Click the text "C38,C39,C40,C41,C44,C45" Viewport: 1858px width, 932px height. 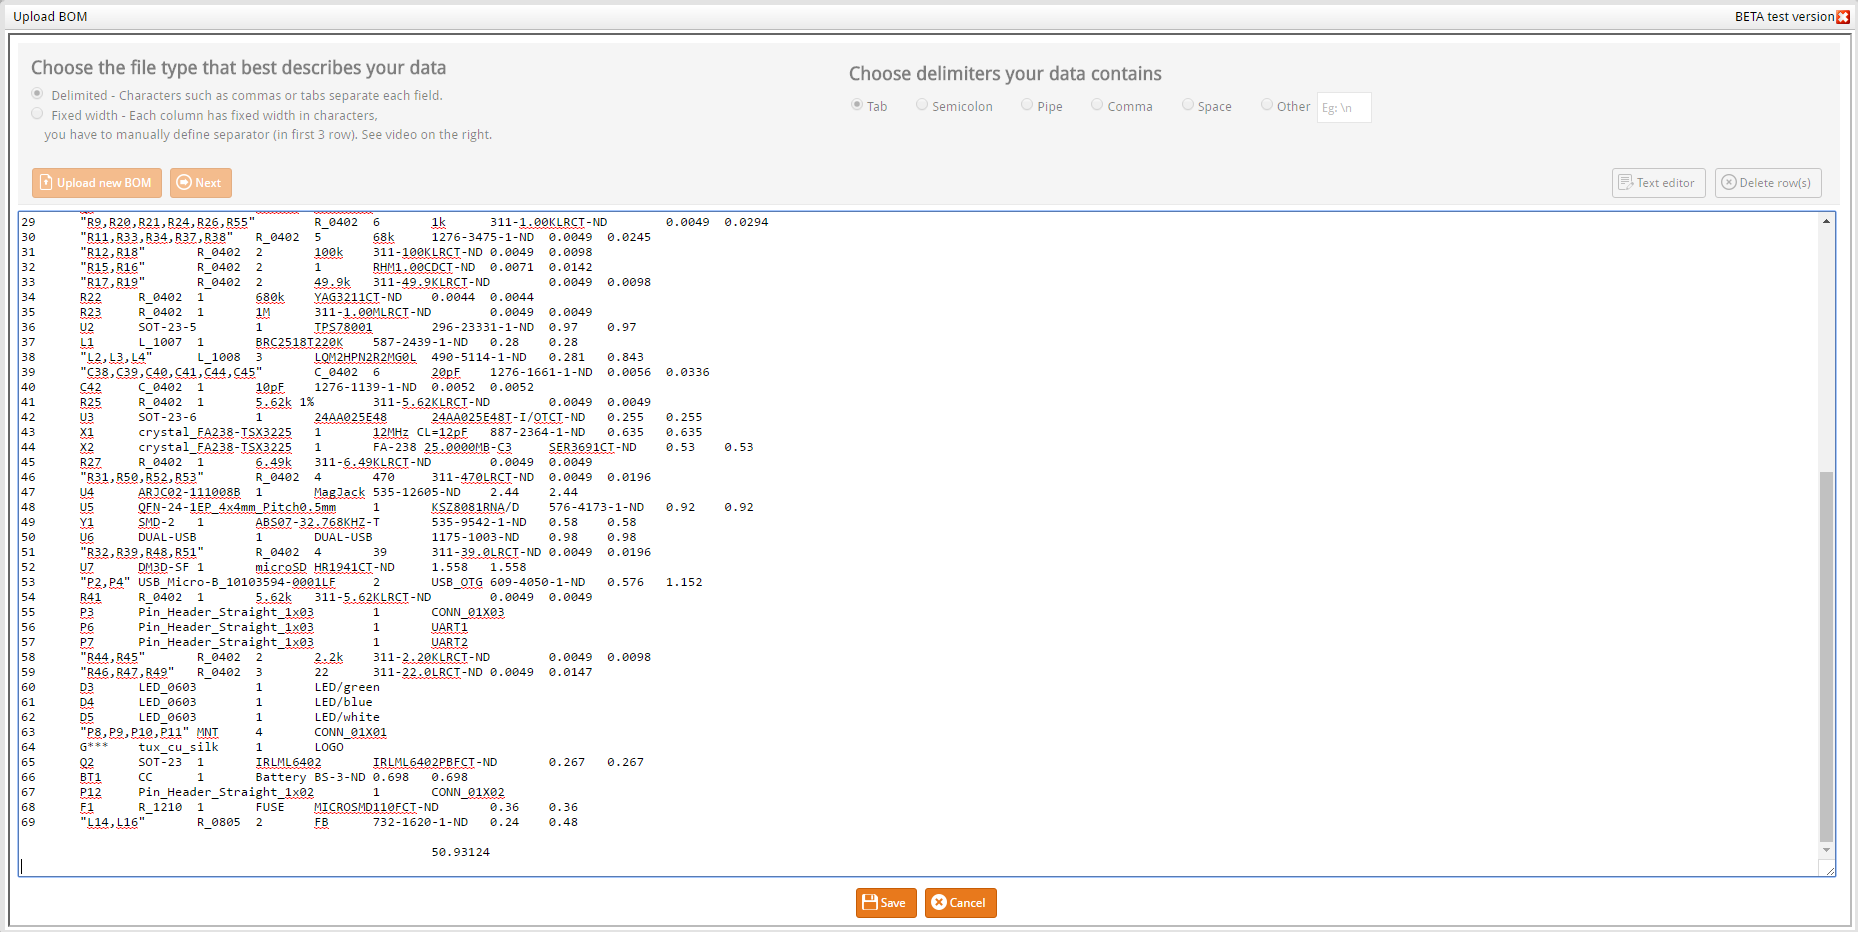coord(171,372)
